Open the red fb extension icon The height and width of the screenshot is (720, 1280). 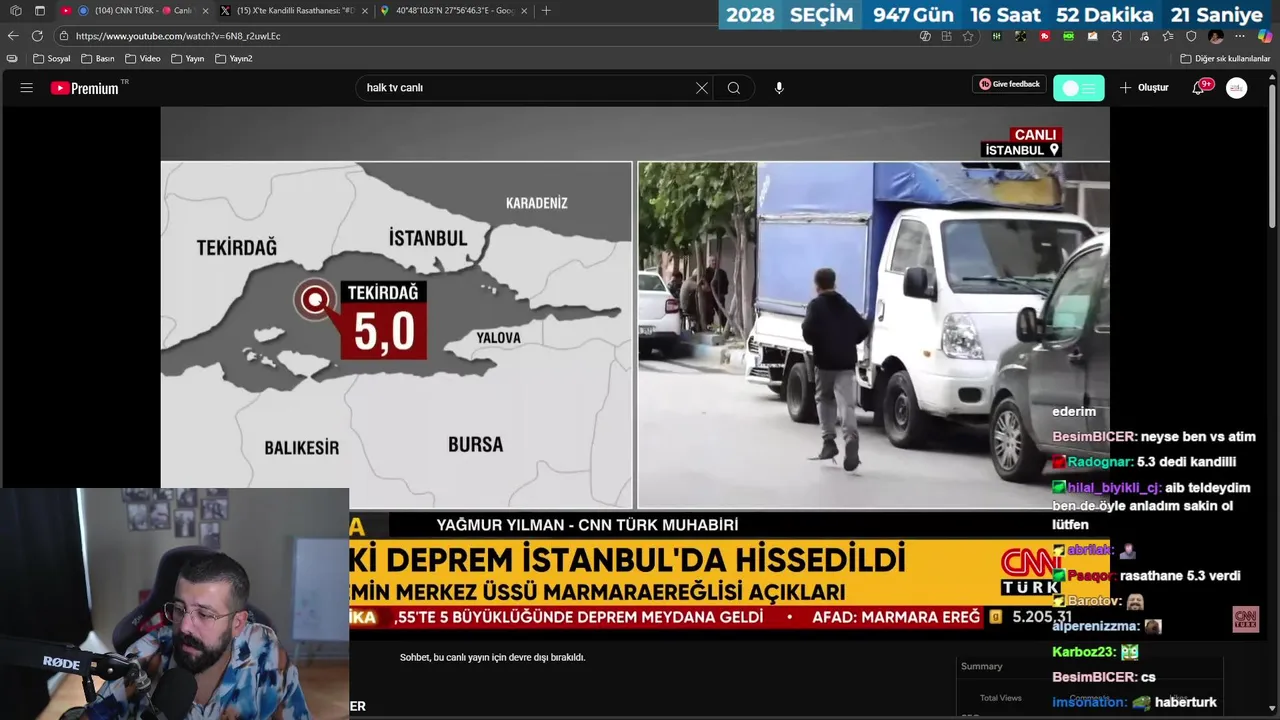1045,36
